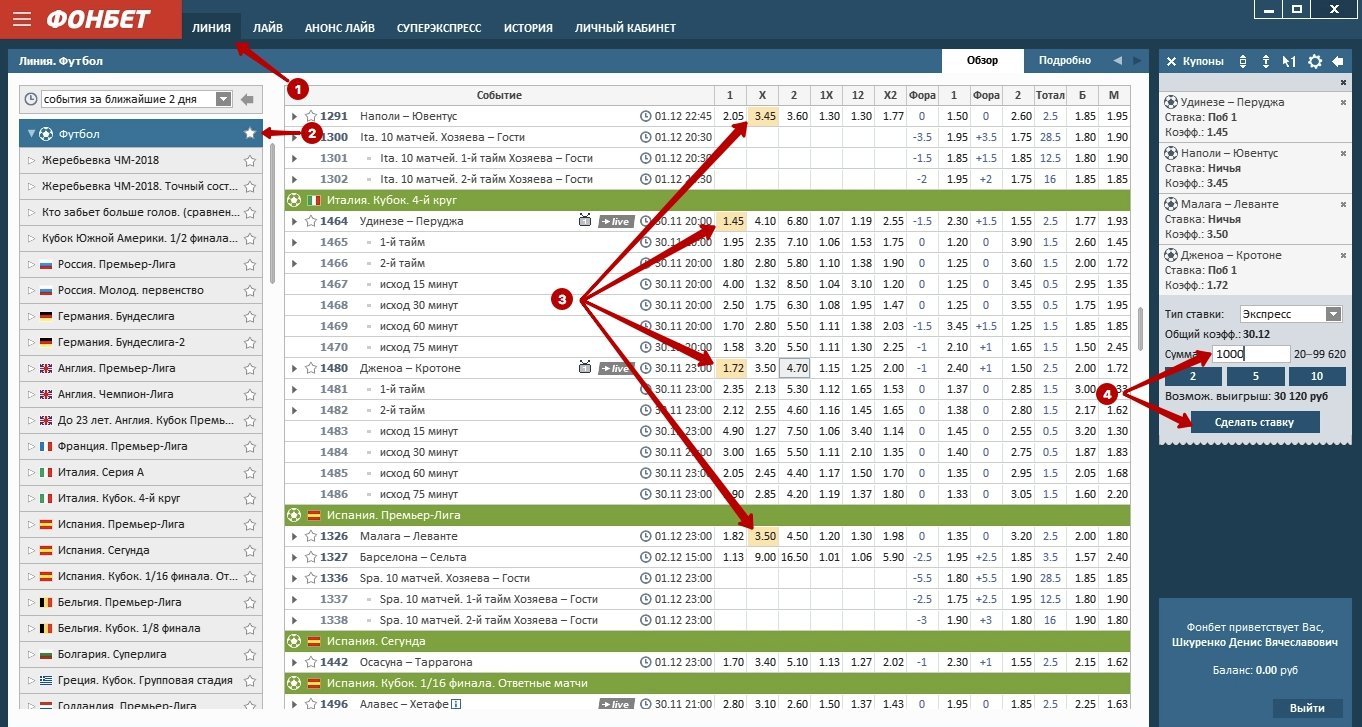This screenshot has width=1362, height=727.
Task: Click the one-click bet cursor icon in Купоны
Action: [x=1290, y=61]
